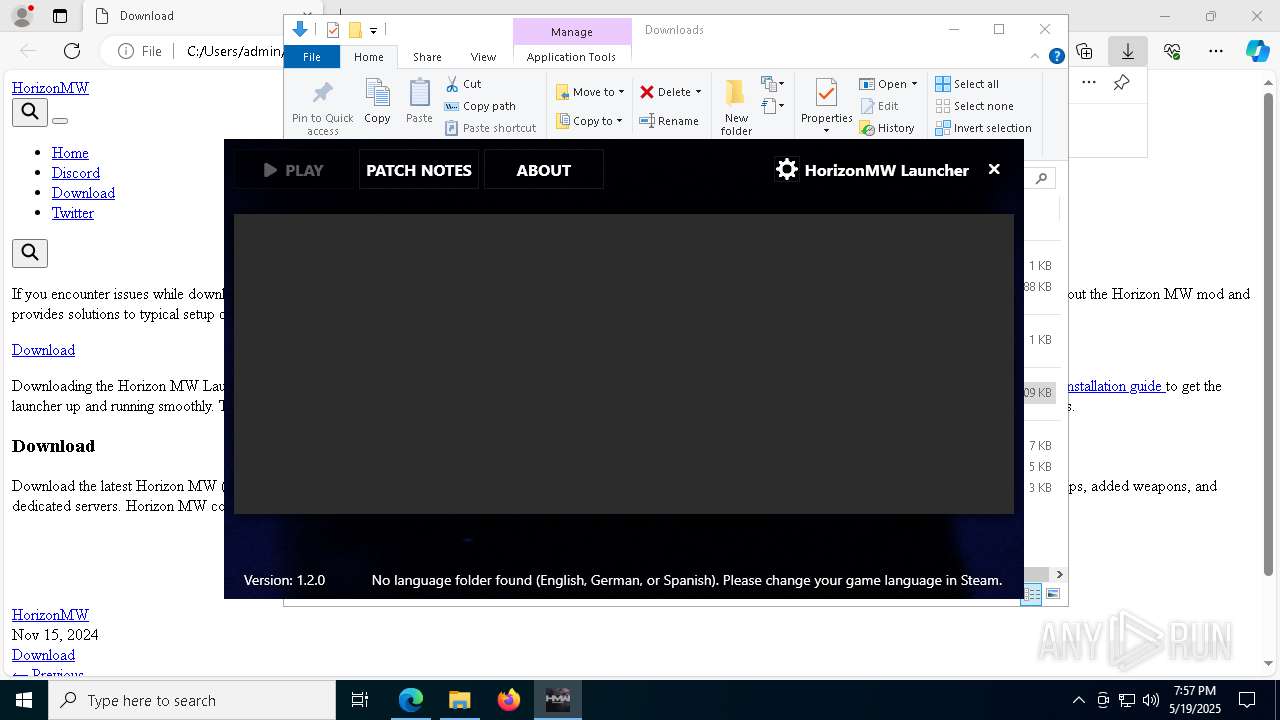Image resolution: width=1280 pixels, height=720 pixels.
Task: Click Invert selection in ribbon
Action: tap(983, 128)
